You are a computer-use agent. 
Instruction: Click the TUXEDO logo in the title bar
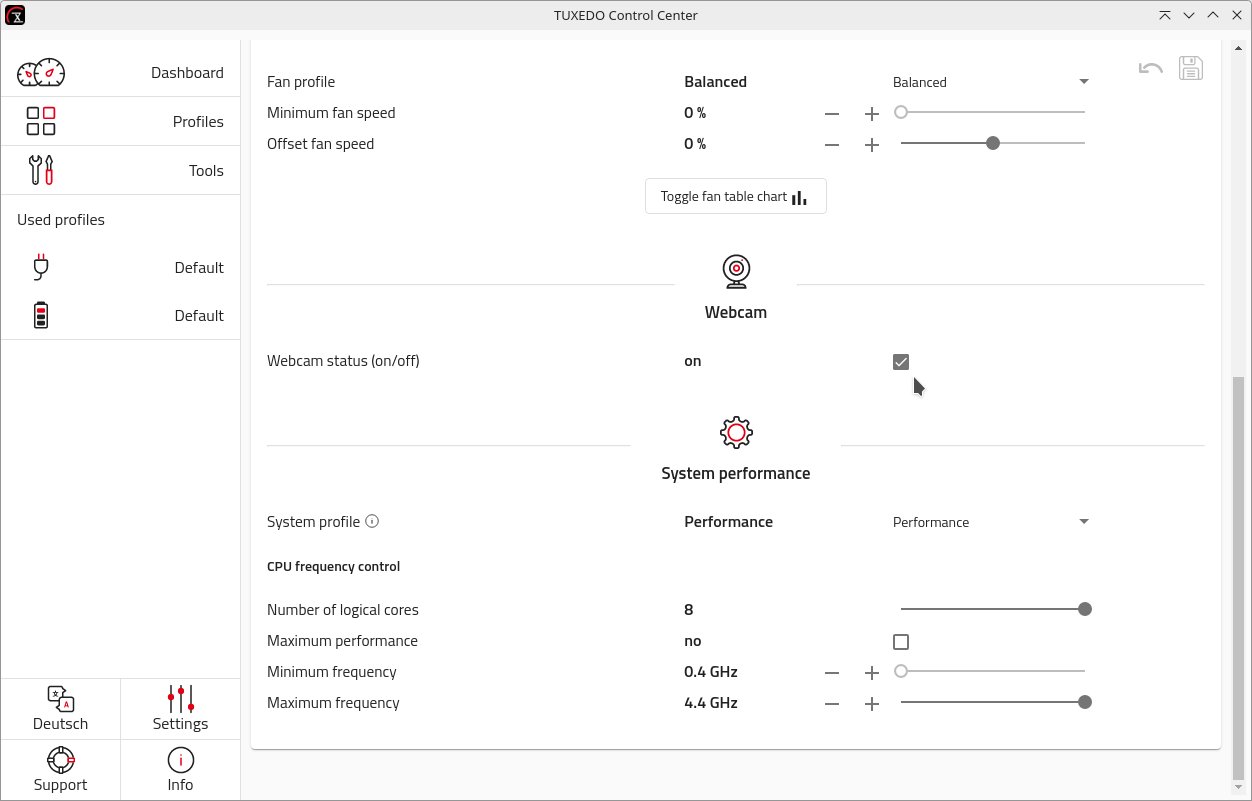pos(15,15)
